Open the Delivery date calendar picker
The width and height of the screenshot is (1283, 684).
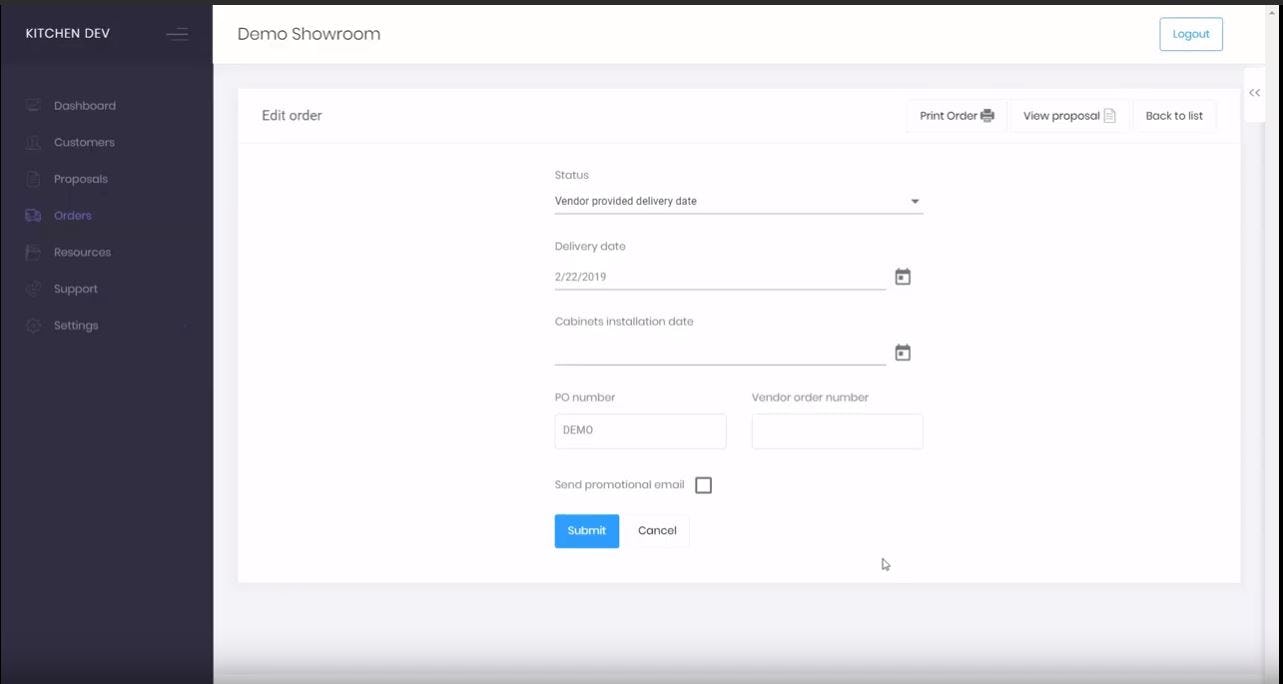point(902,276)
